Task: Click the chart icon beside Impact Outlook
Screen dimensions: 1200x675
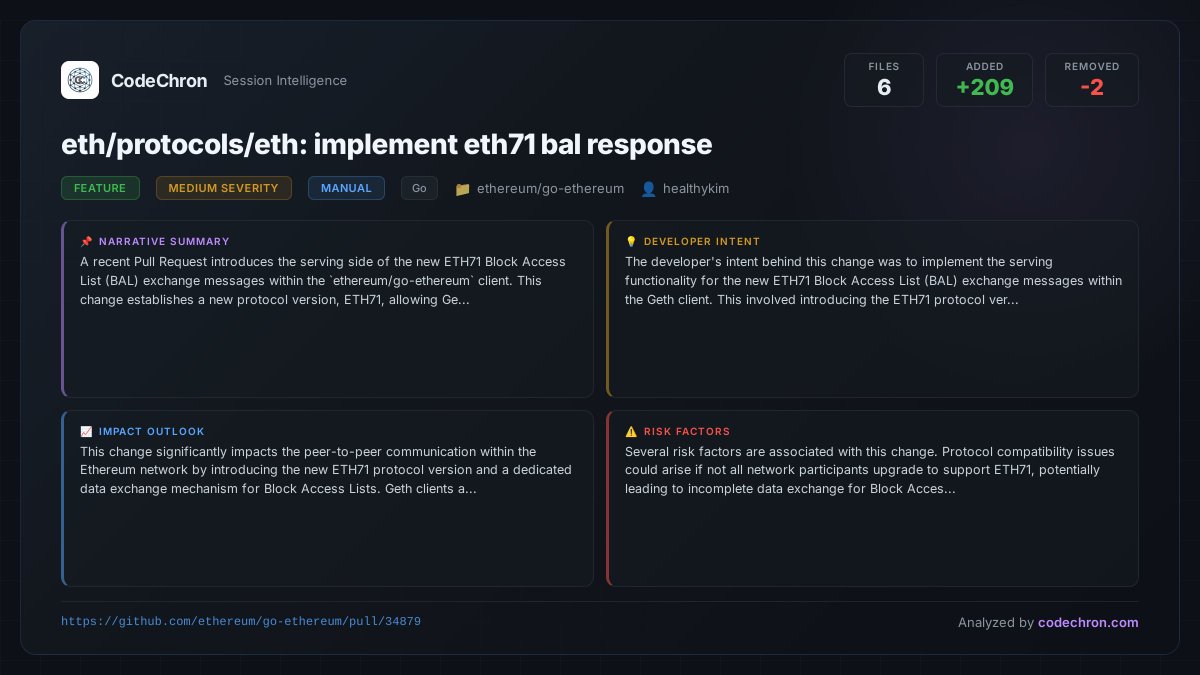Action: pos(86,431)
